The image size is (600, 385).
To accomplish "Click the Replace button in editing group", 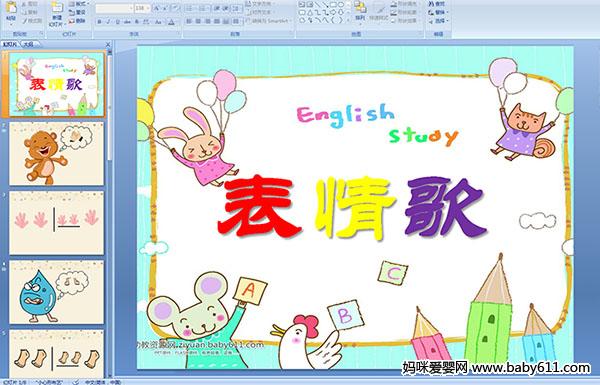I will (438, 12).
